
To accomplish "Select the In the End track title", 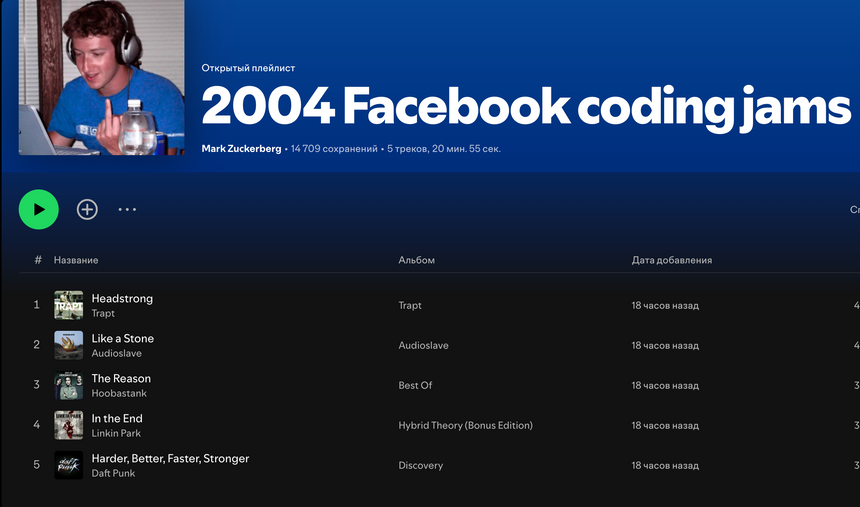I will click(117, 419).
